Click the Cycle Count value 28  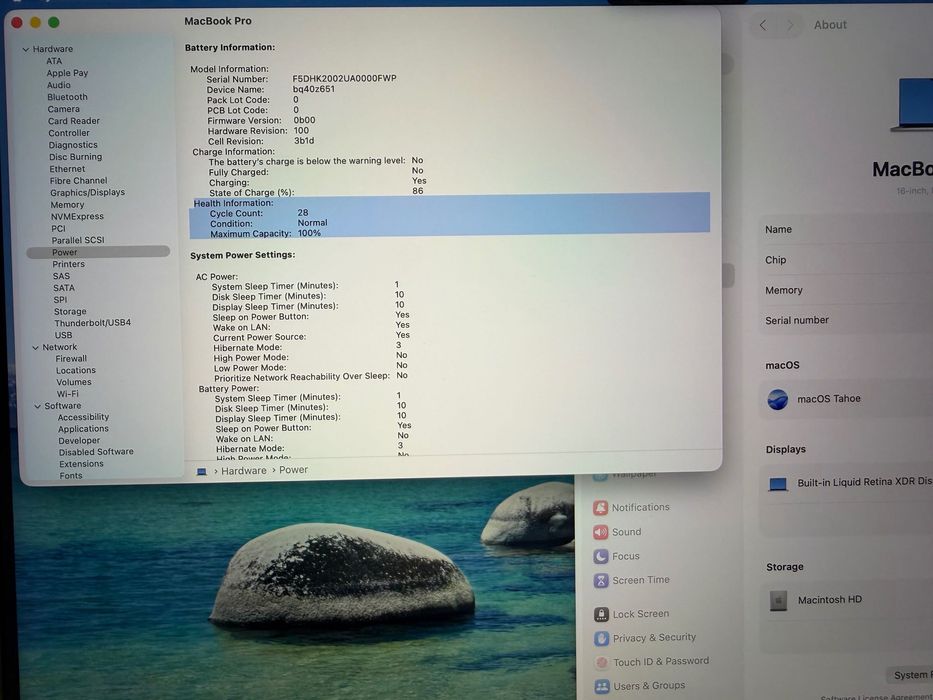point(303,212)
